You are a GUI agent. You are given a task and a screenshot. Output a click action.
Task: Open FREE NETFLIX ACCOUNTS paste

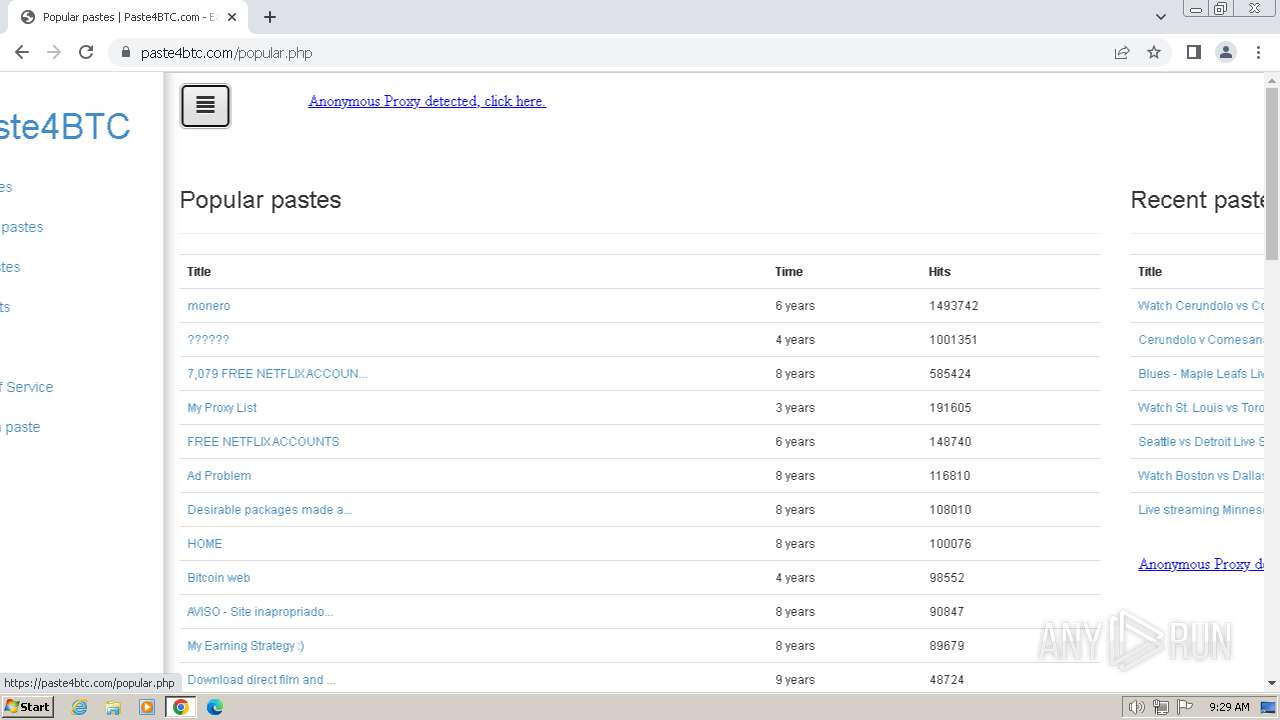tap(263, 442)
